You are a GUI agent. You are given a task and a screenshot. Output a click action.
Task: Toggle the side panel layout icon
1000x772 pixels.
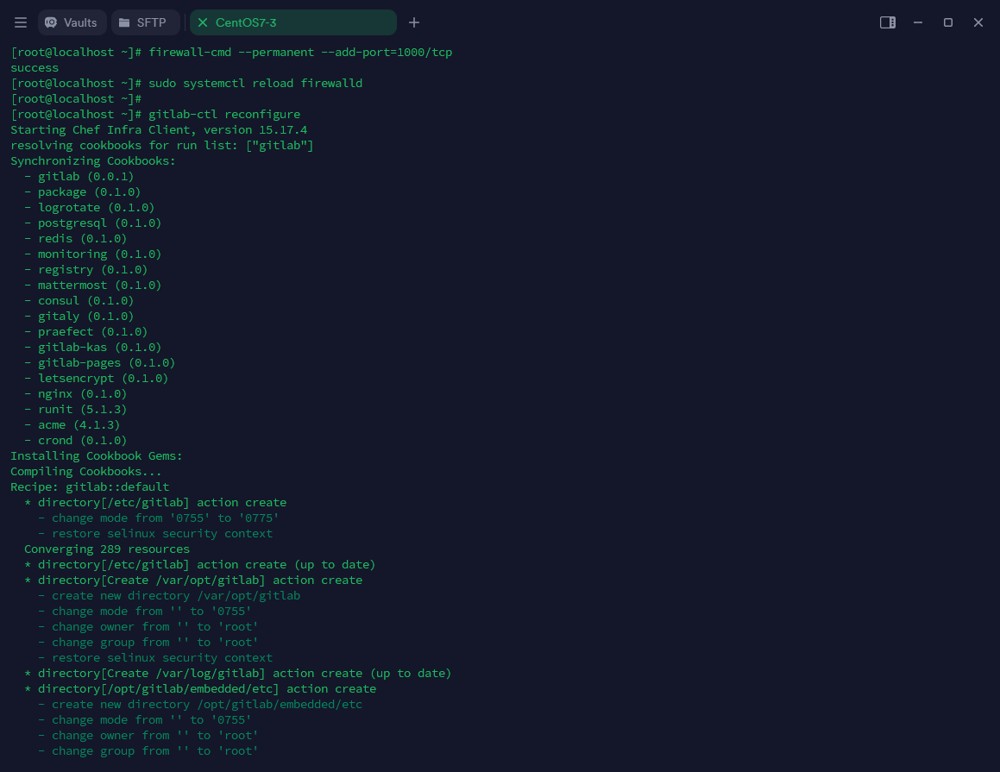coord(887,23)
